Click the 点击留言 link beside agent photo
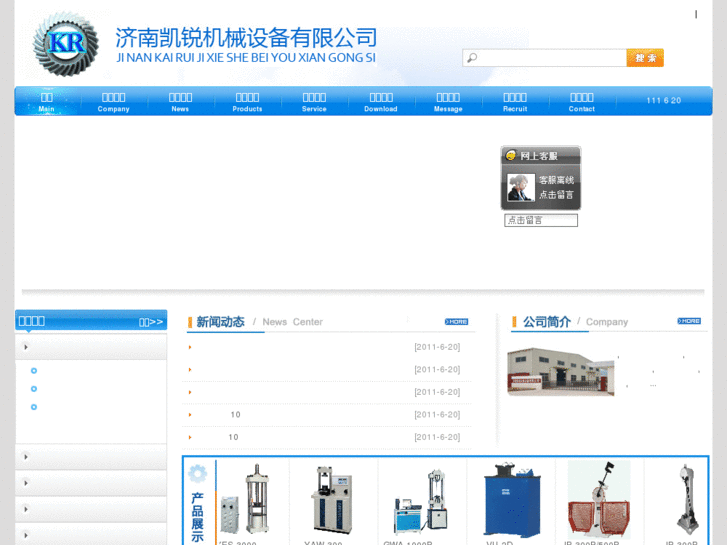 [556, 195]
